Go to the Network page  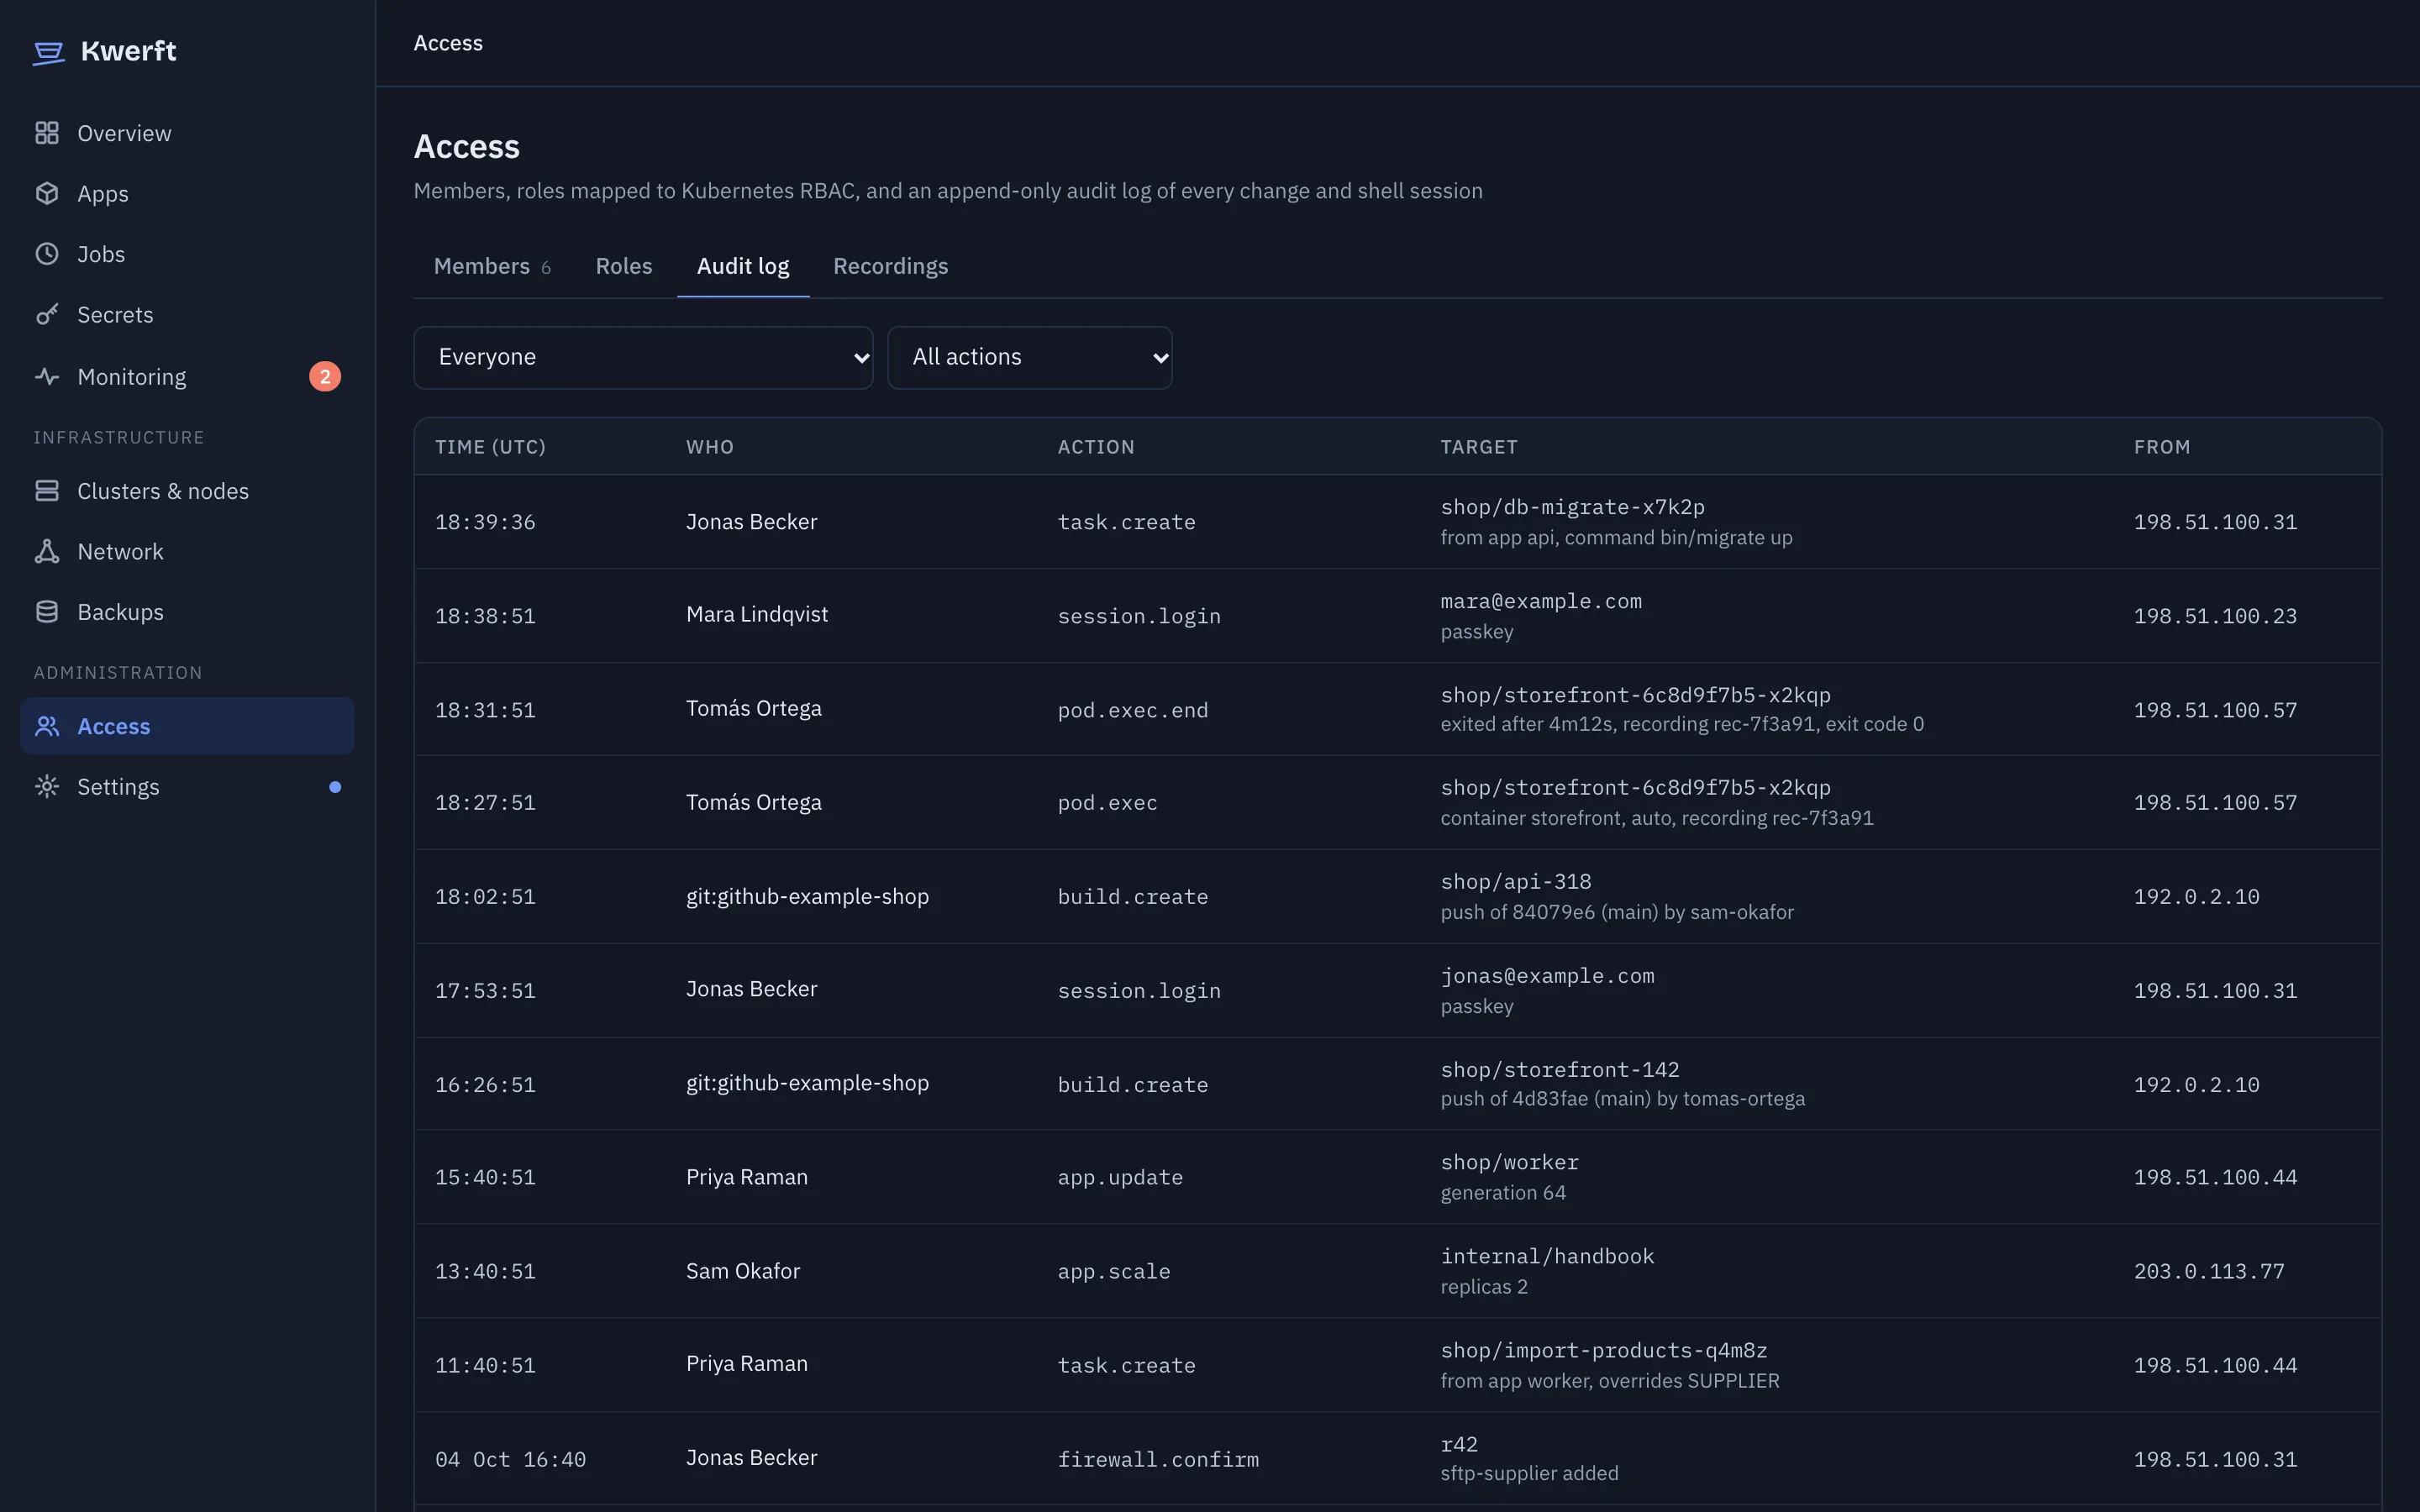188,551
